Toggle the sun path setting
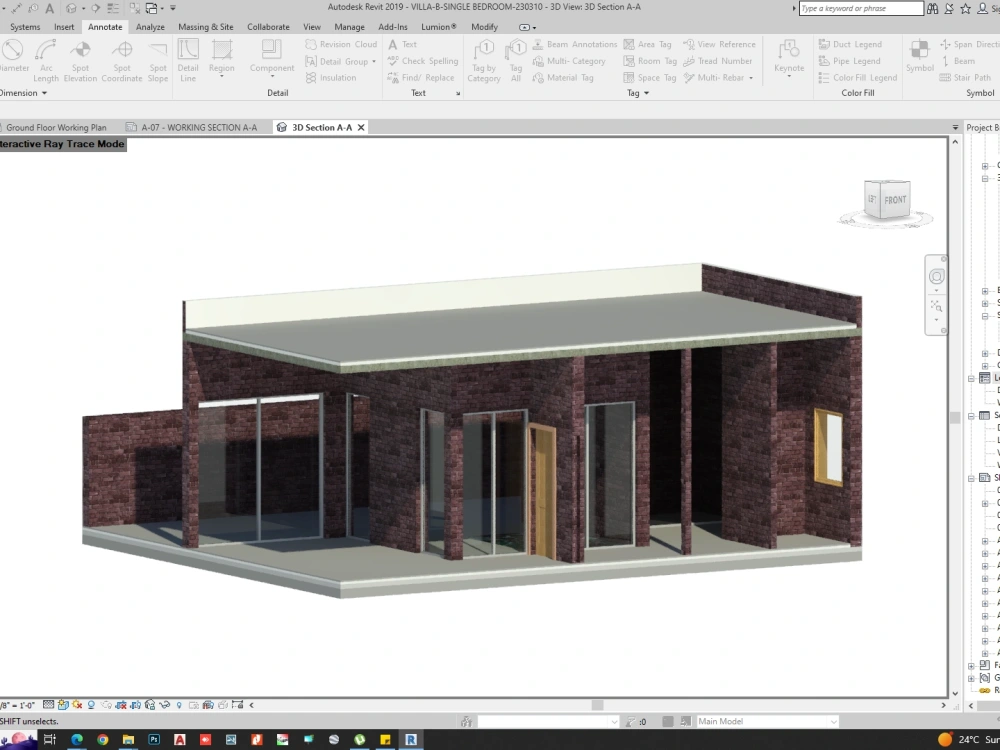Image resolution: width=1000 pixels, height=750 pixels. pos(77,705)
